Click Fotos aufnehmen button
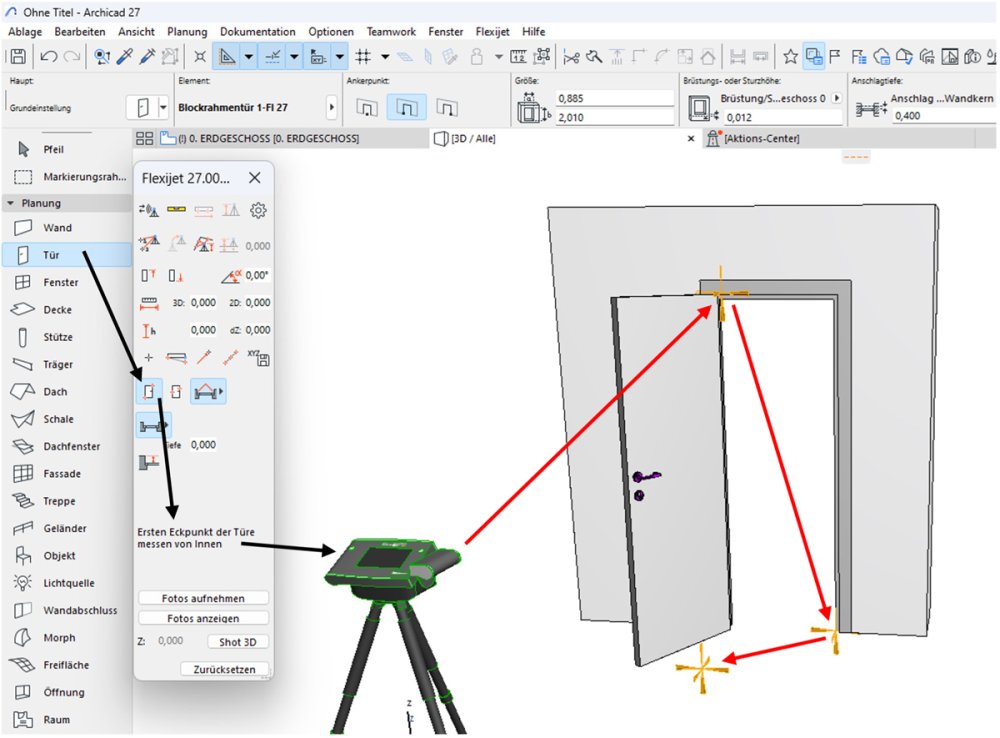This screenshot has height=738, width=1000. point(203,598)
